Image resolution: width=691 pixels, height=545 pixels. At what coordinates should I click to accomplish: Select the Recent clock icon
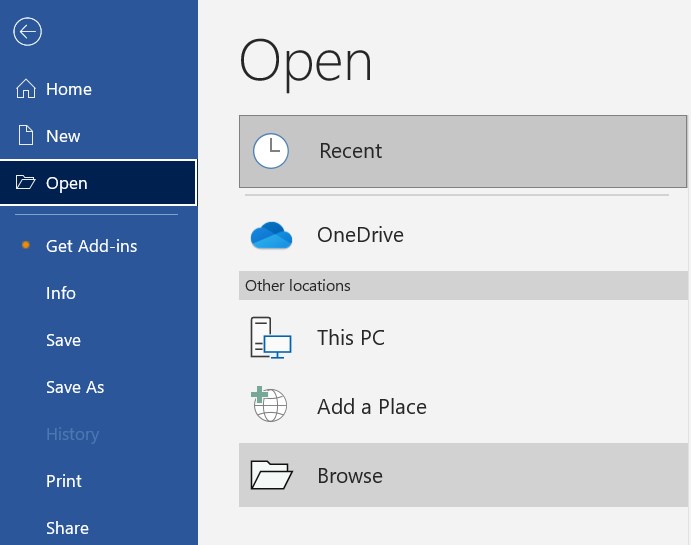(x=270, y=151)
